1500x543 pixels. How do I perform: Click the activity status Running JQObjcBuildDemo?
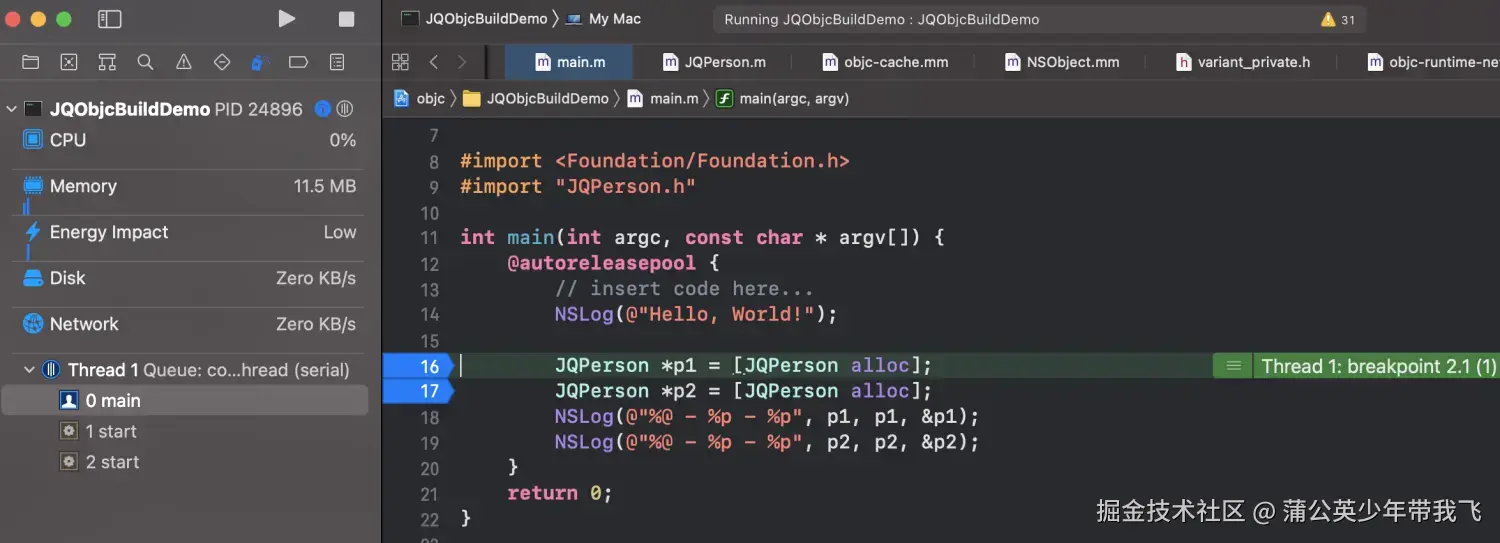[881, 19]
